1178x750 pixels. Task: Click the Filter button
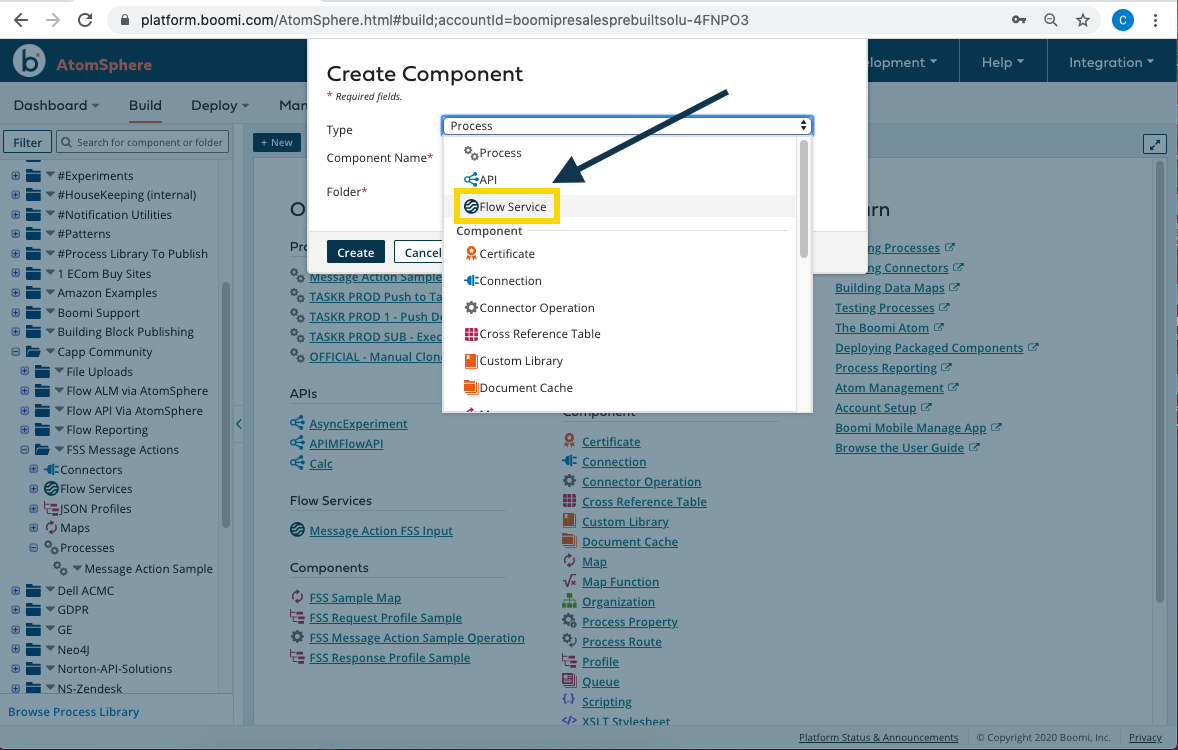[x=28, y=142]
